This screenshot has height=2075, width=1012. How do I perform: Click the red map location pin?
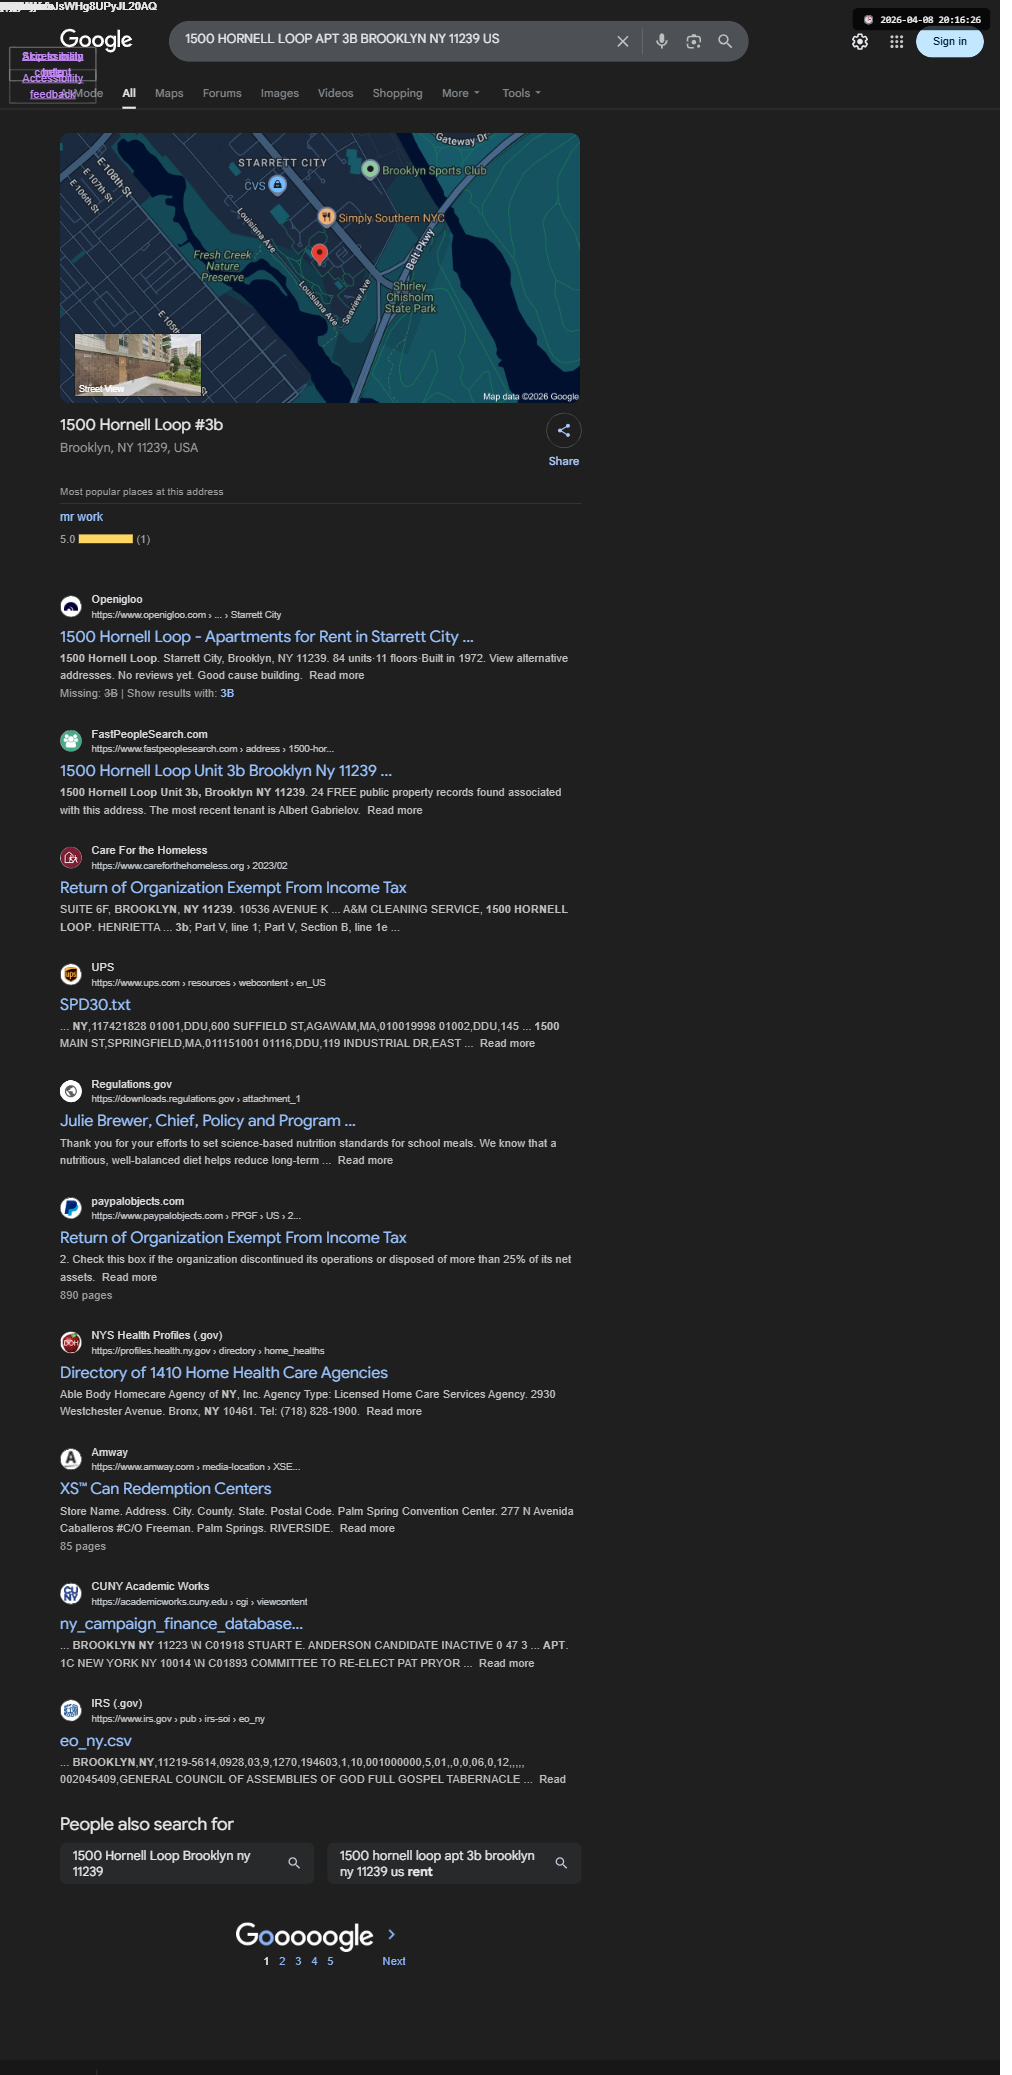pos(320,253)
